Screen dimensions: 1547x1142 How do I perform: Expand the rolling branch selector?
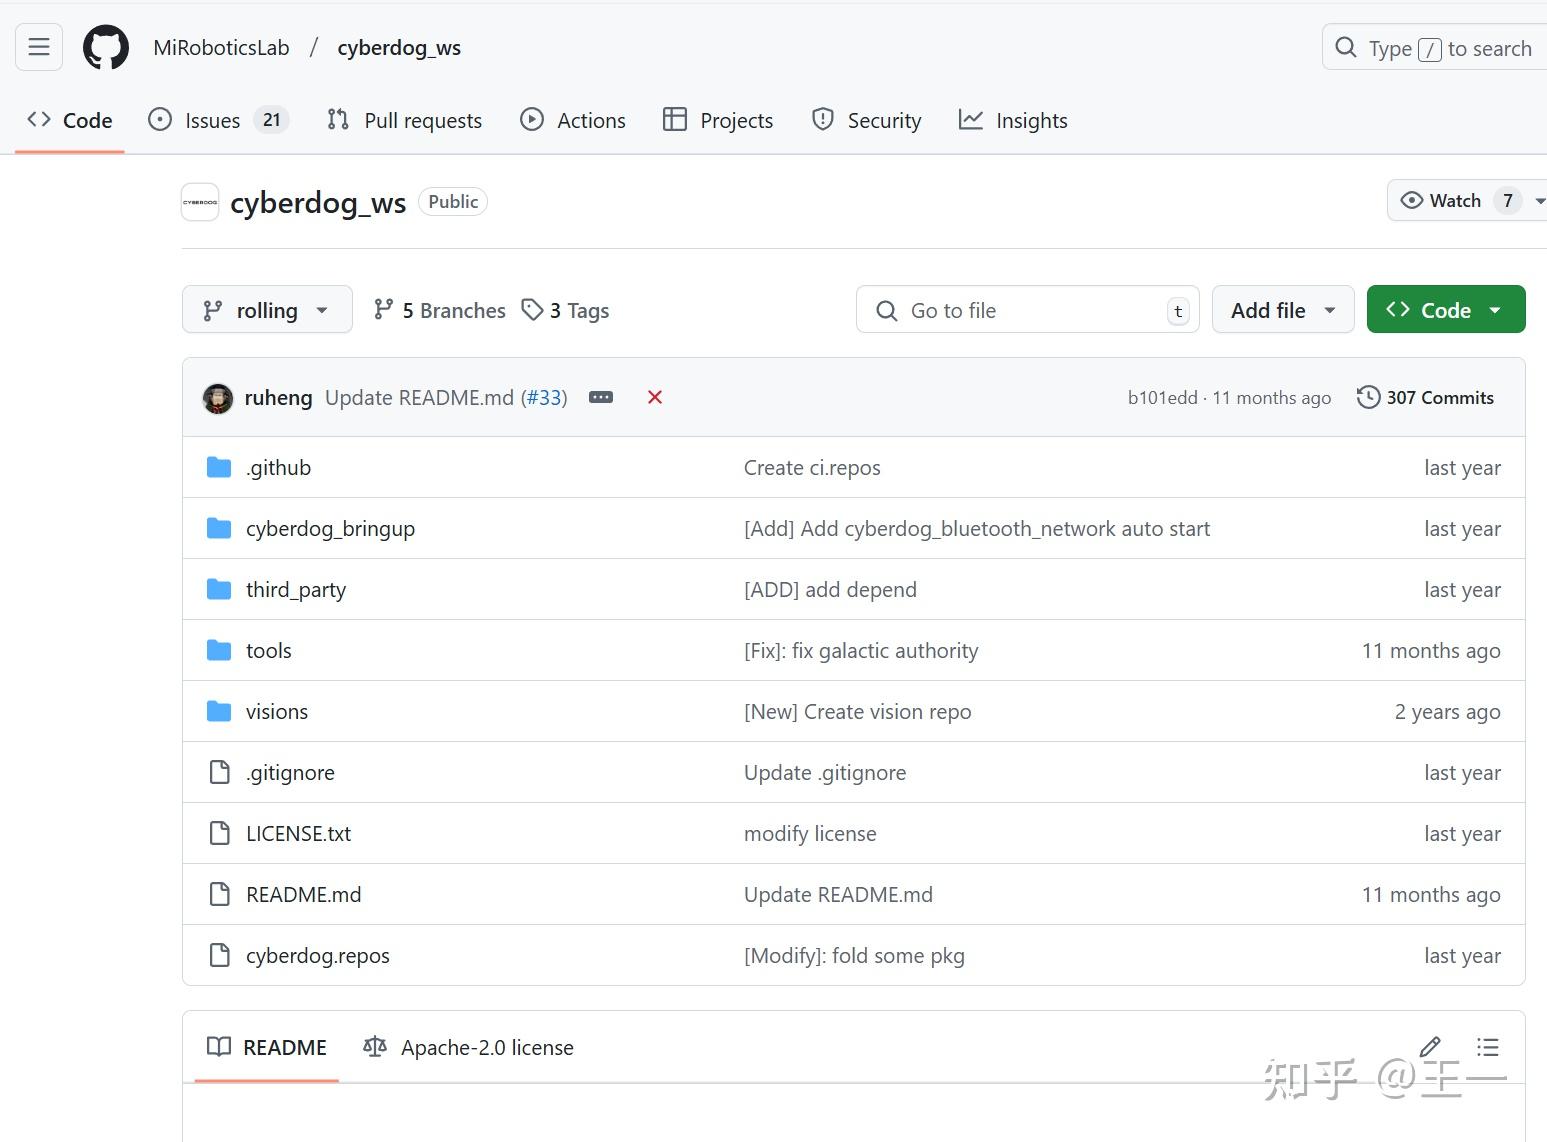point(266,309)
